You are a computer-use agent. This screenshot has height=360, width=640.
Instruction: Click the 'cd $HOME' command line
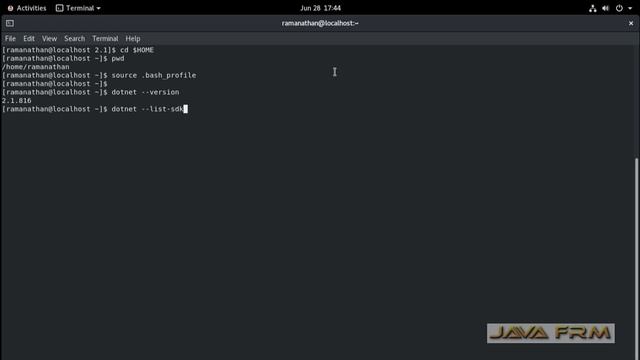[x=78, y=50]
